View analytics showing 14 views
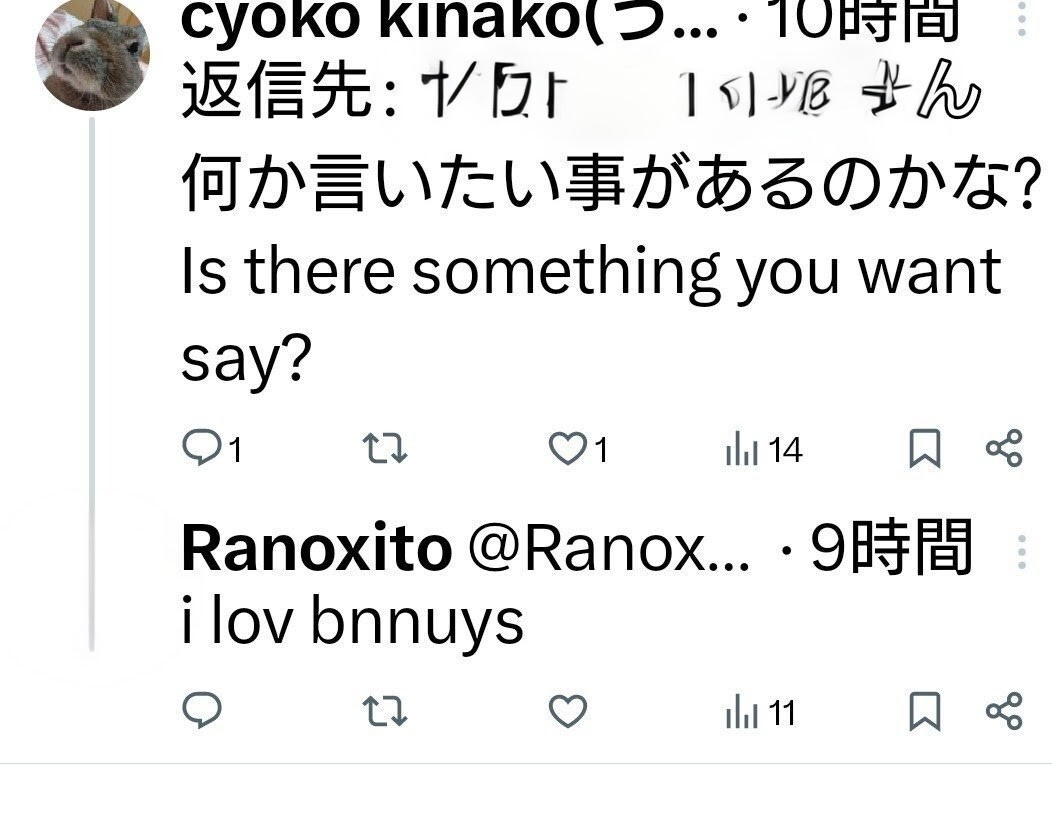 coord(763,450)
